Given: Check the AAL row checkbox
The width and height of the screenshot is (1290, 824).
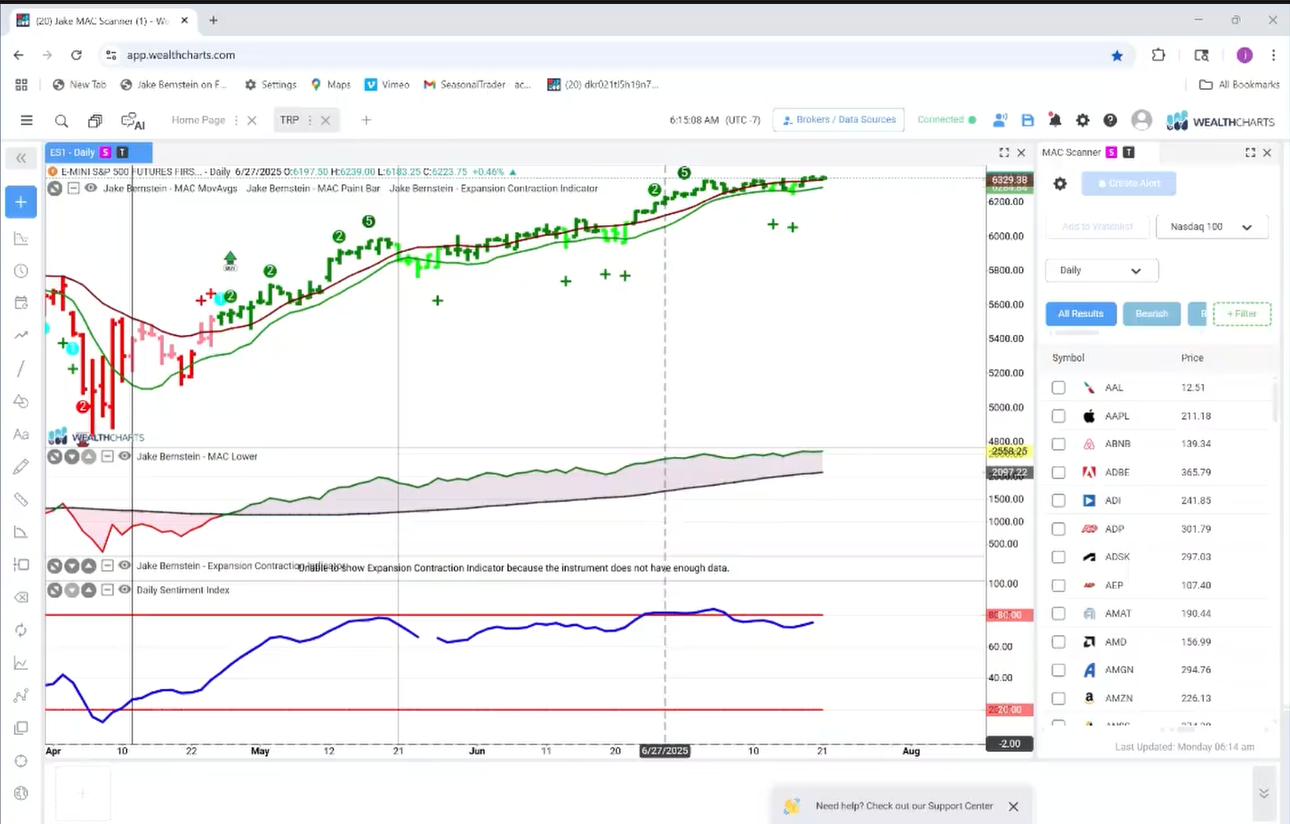Looking at the screenshot, I should (1059, 388).
